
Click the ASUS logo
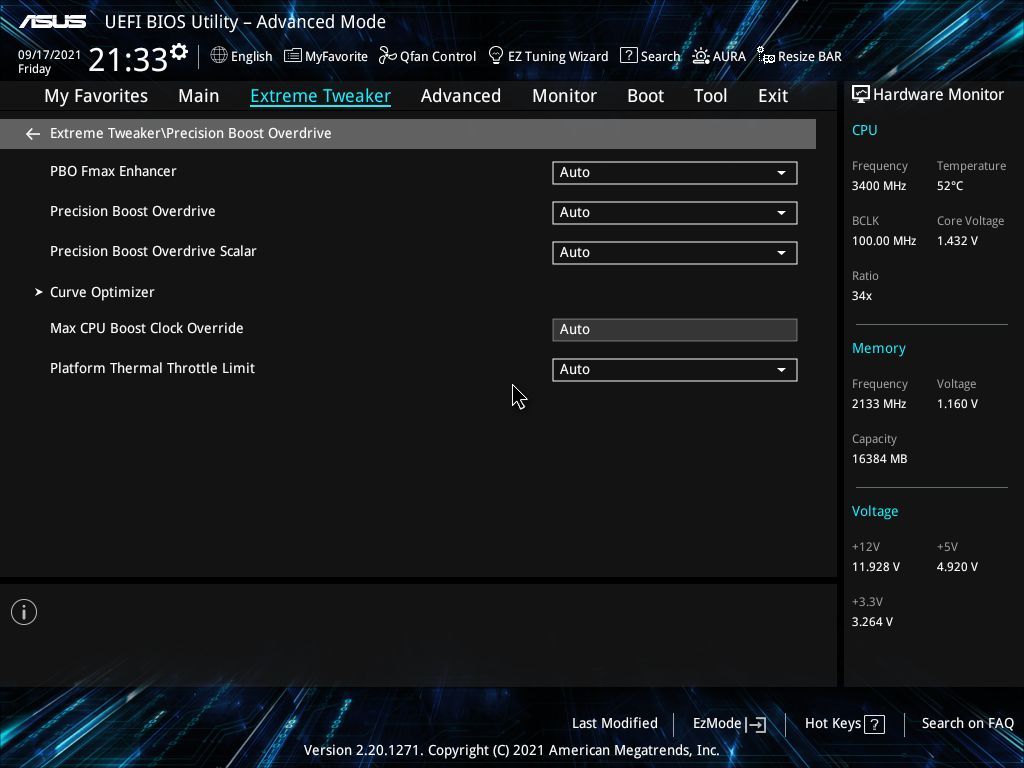click(x=52, y=22)
